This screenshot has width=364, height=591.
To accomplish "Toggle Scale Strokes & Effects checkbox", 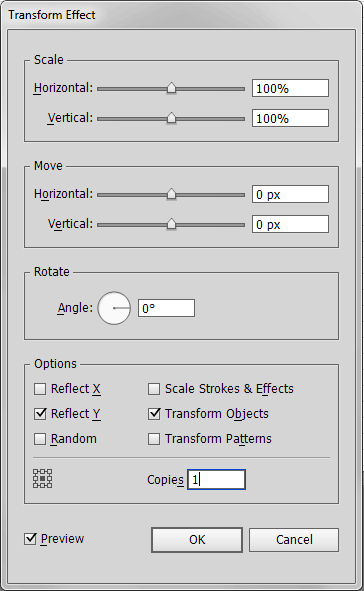I will pos(154,389).
